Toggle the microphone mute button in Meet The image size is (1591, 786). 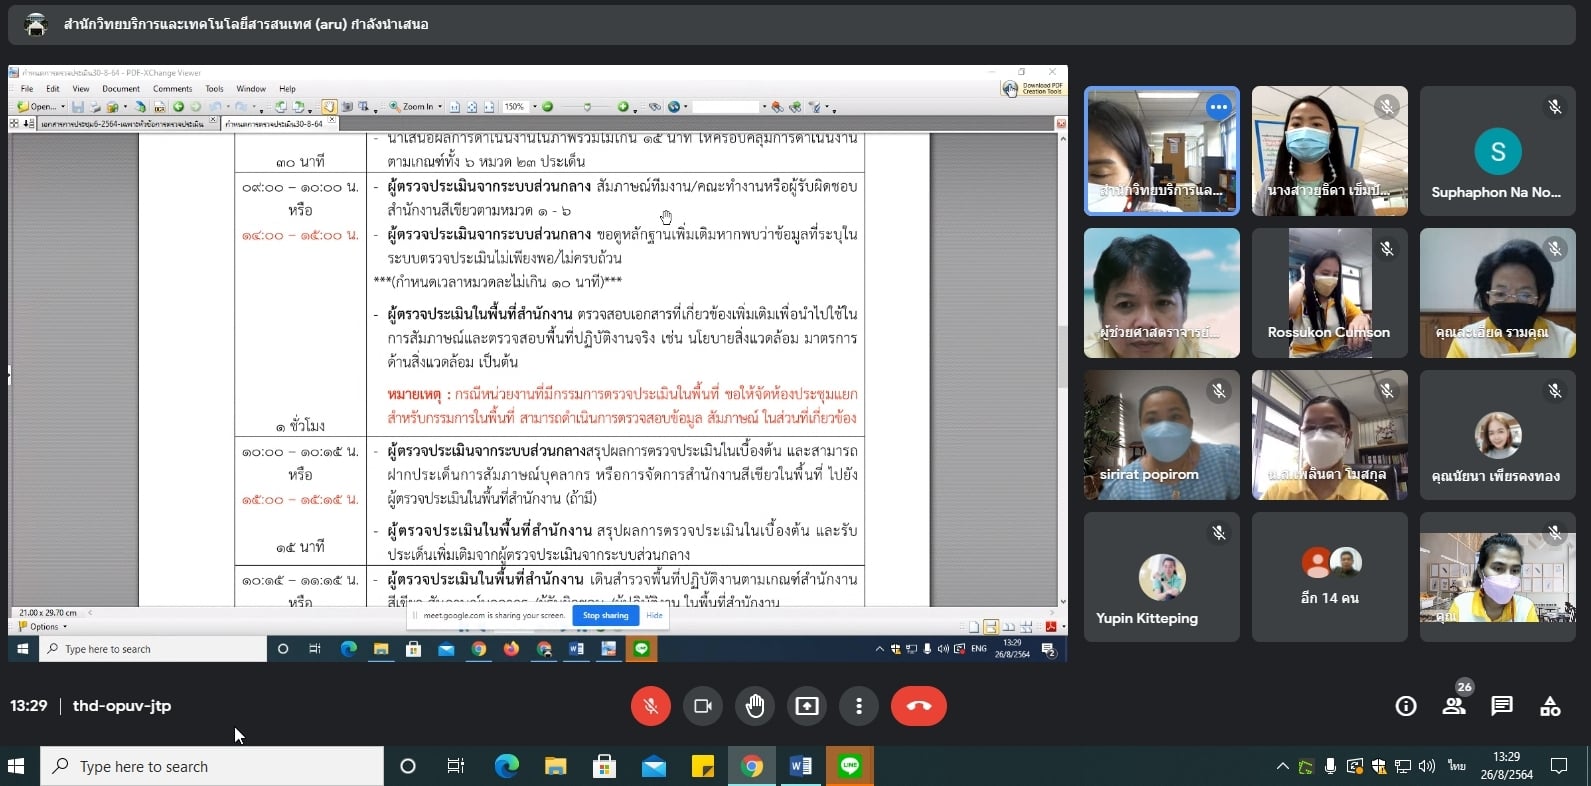[650, 706]
